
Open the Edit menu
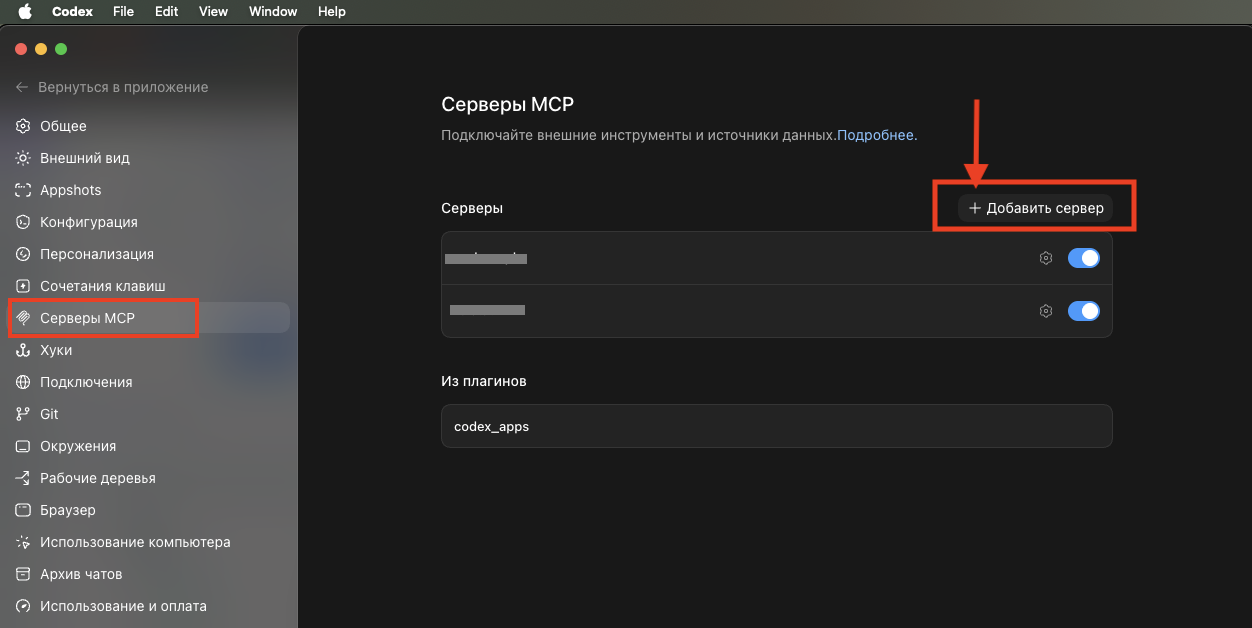click(x=167, y=12)
